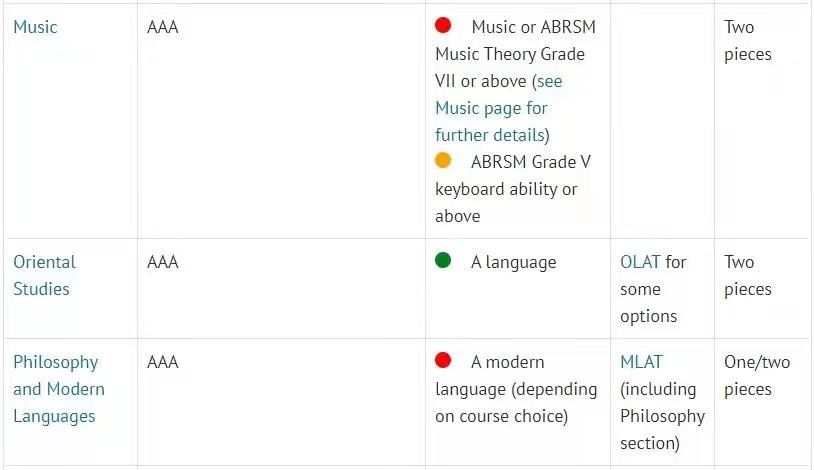Click 'Two pieces' in the Music row
The image size is (814, 470).
pyautogui.click(x=748, y=41)
